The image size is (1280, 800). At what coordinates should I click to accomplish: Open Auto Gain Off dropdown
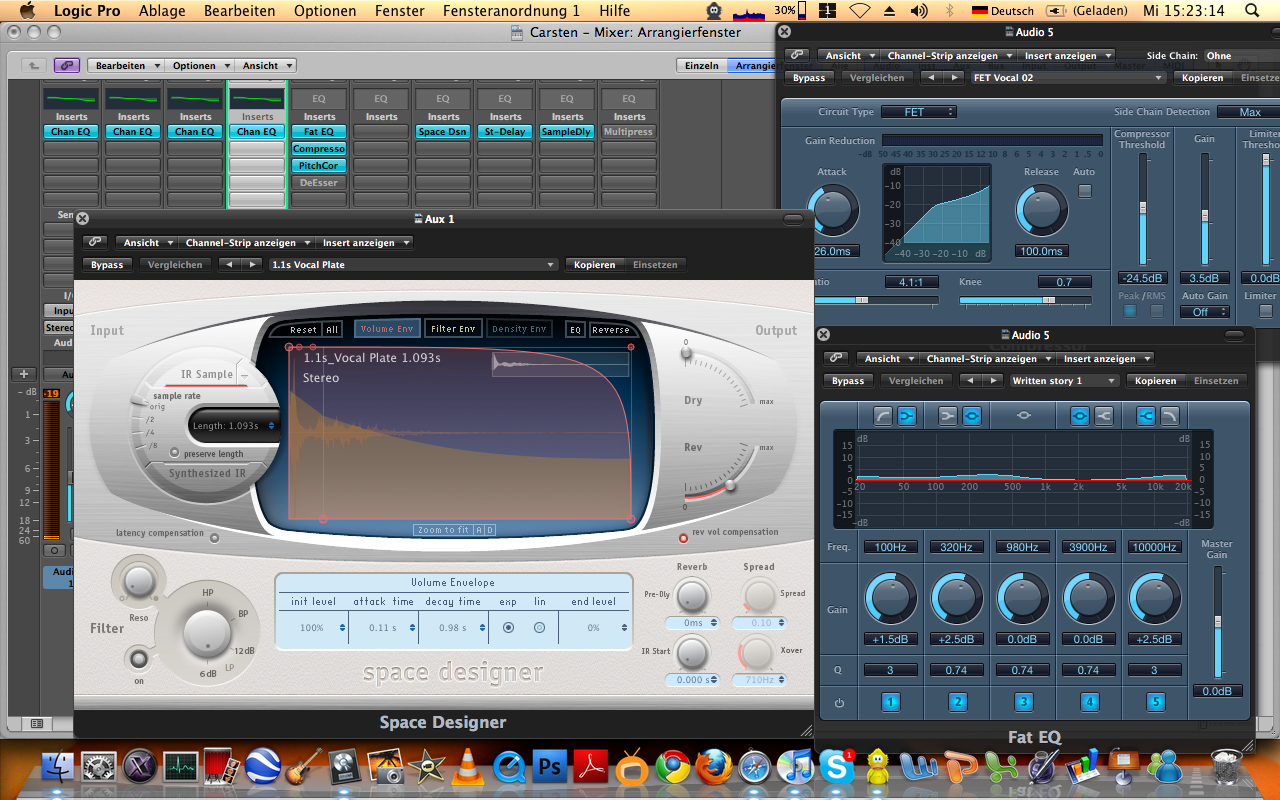click(1204, 312)
